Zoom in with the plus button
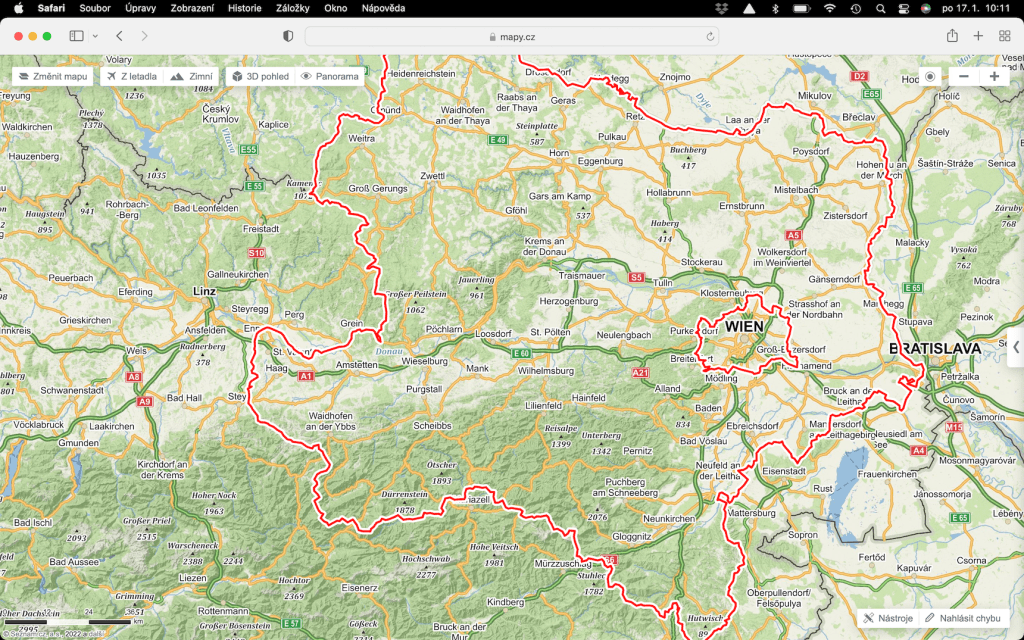This screenshot has height=640, width=1024. click(x=994, y=77)
